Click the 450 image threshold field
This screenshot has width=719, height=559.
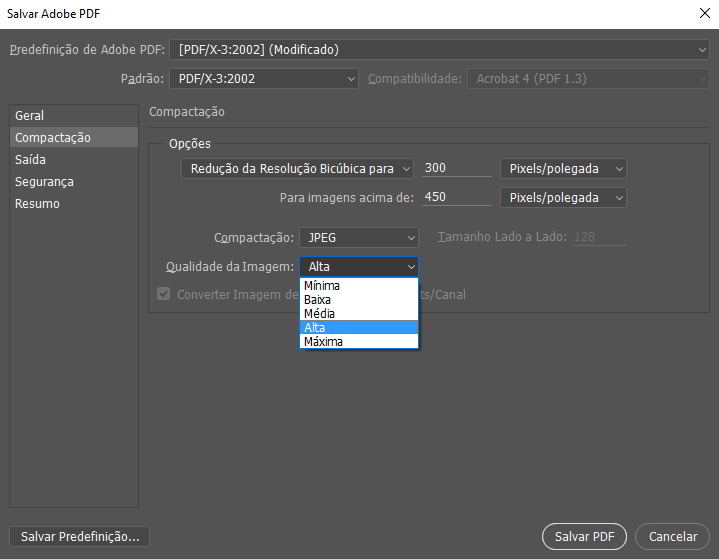coord(455,197)
